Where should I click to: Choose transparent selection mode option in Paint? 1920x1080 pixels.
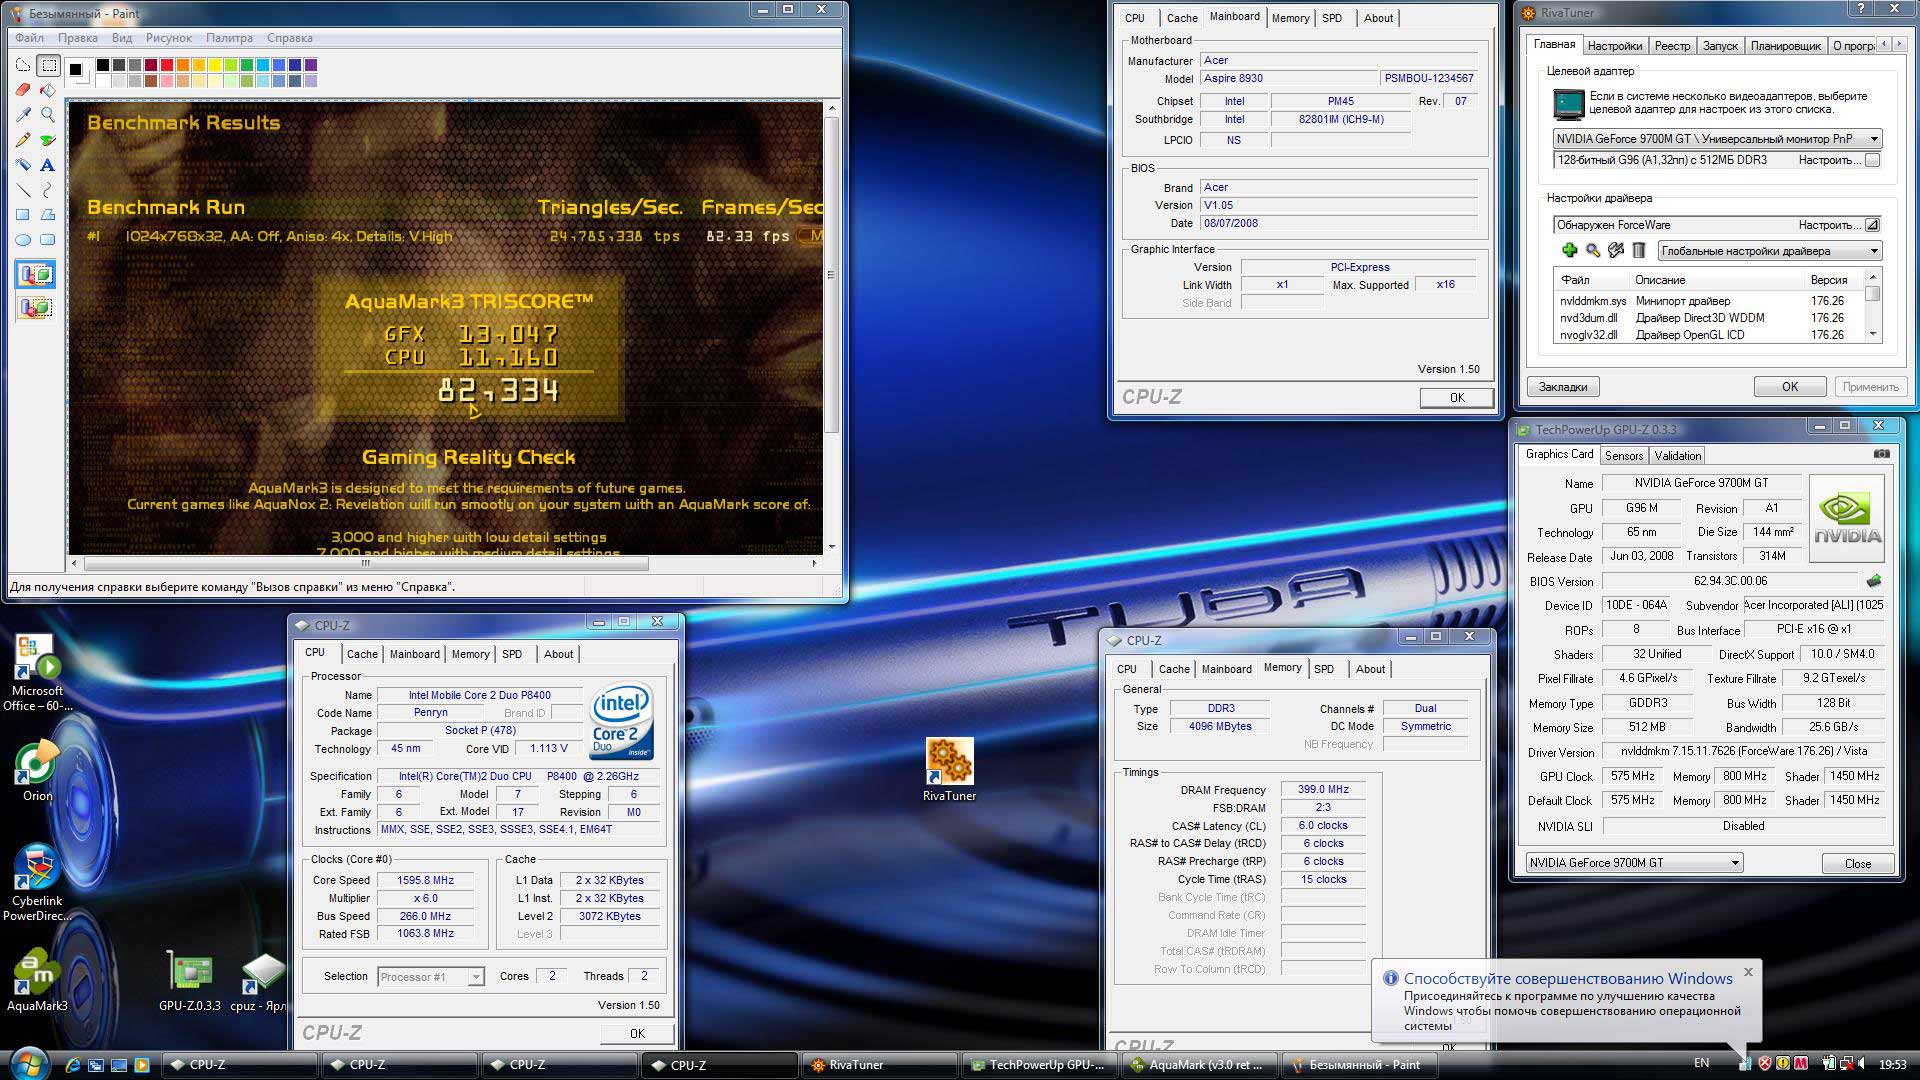point(35,308)
